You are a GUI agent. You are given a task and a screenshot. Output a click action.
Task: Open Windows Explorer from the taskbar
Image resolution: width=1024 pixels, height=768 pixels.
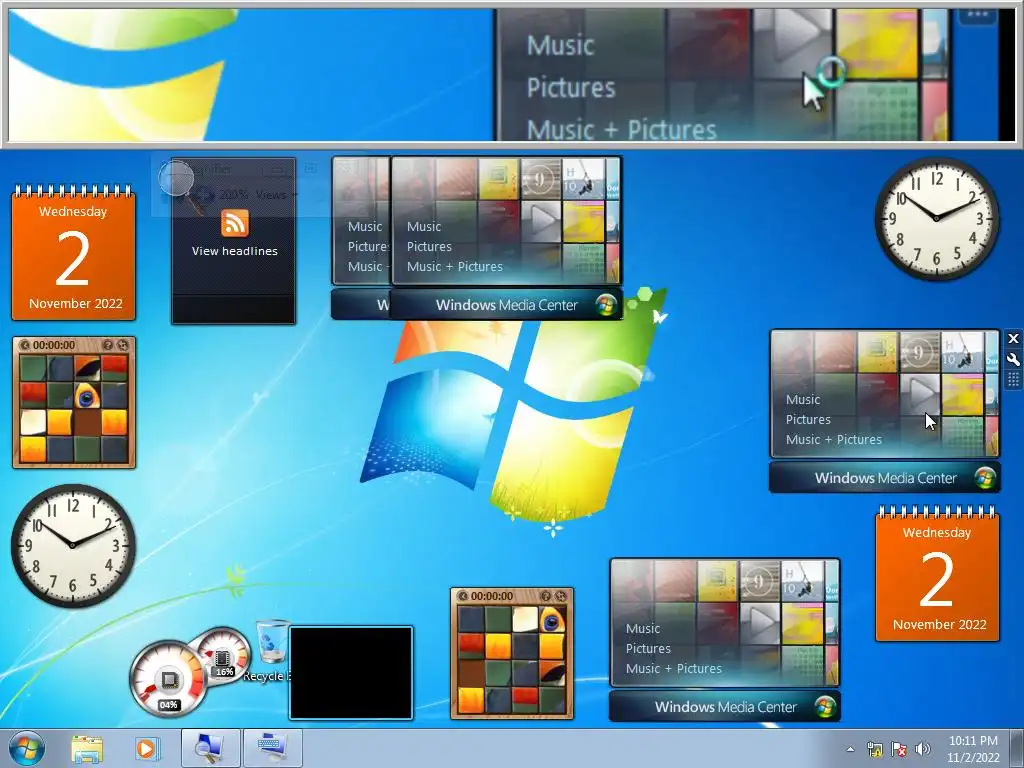[x=88, y=749]
